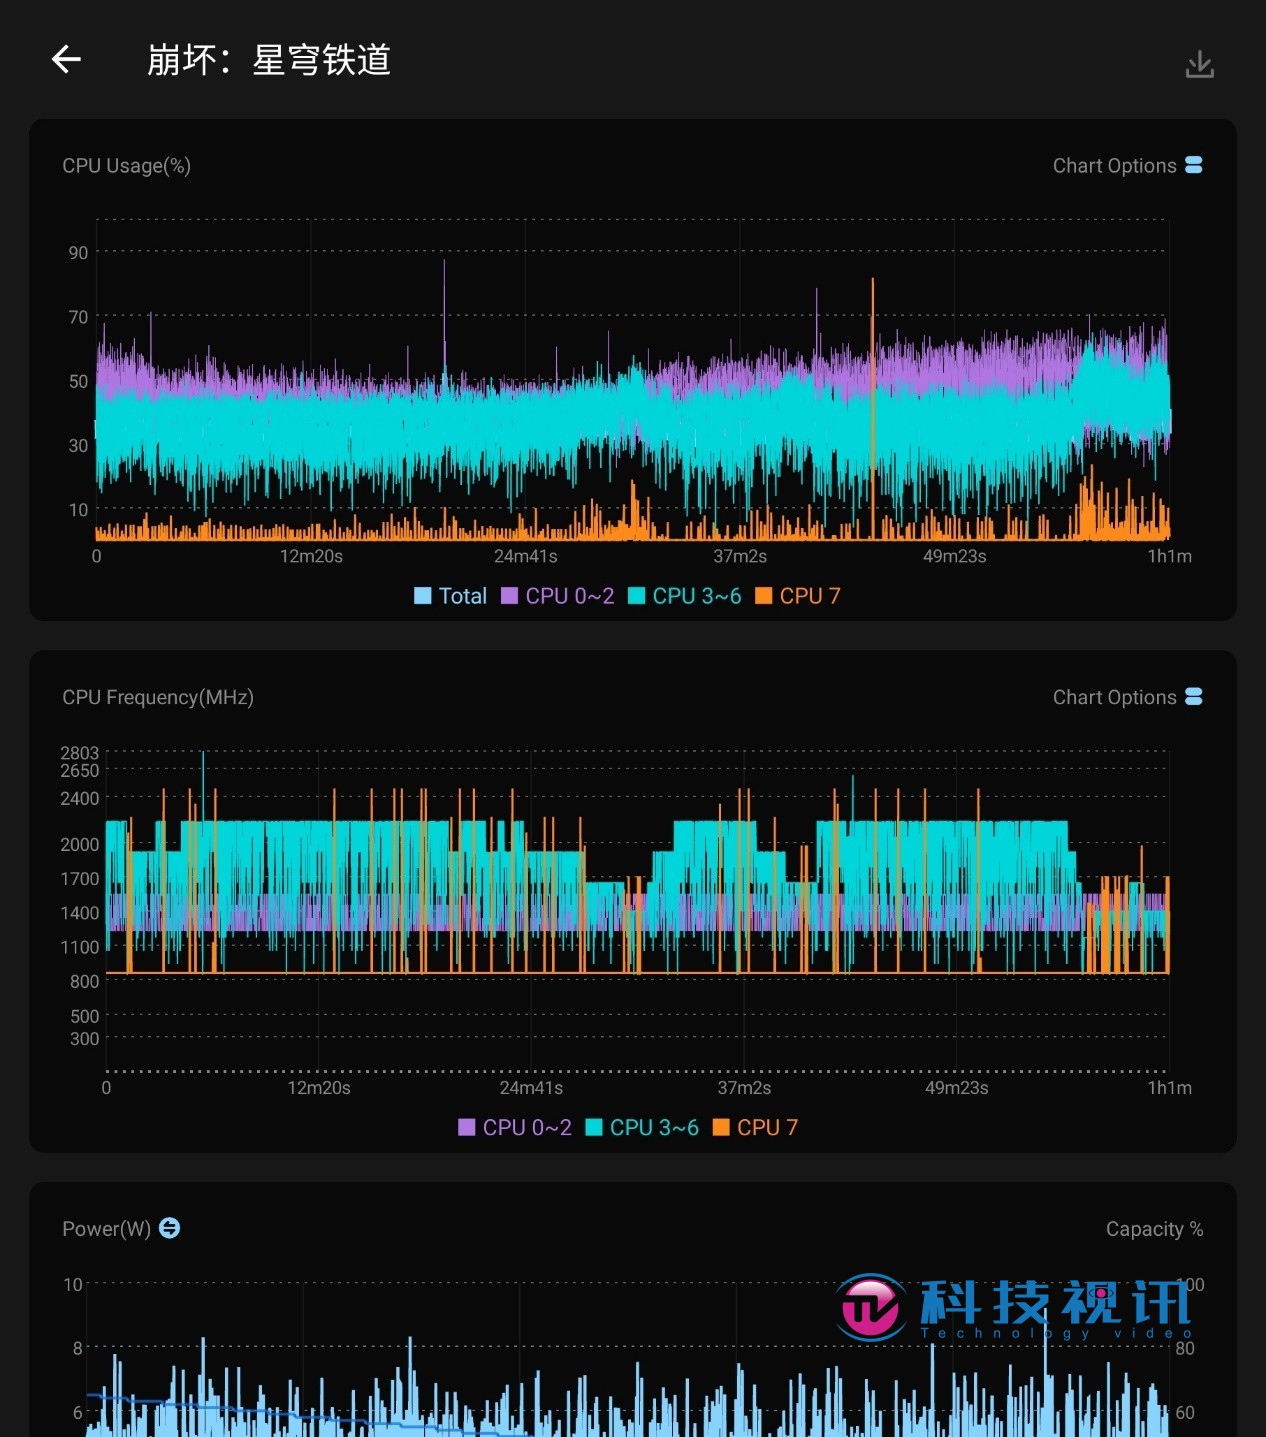Click the Power(W) chart title
This screenshot has width=1266, height=1437.
click(106, 1228)
